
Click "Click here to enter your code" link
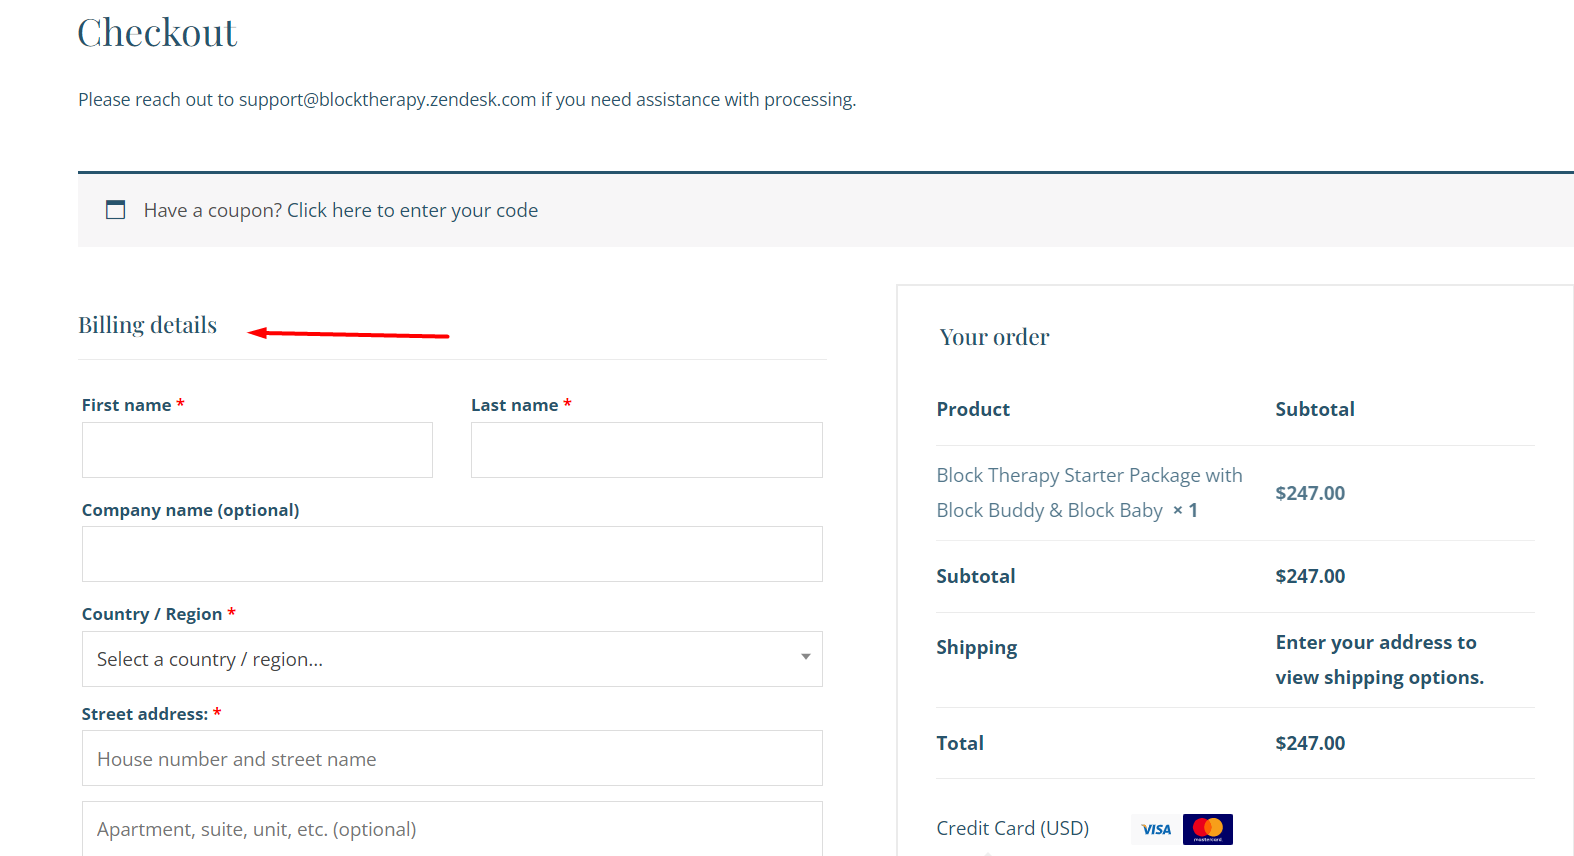click(x=412, y=210)
